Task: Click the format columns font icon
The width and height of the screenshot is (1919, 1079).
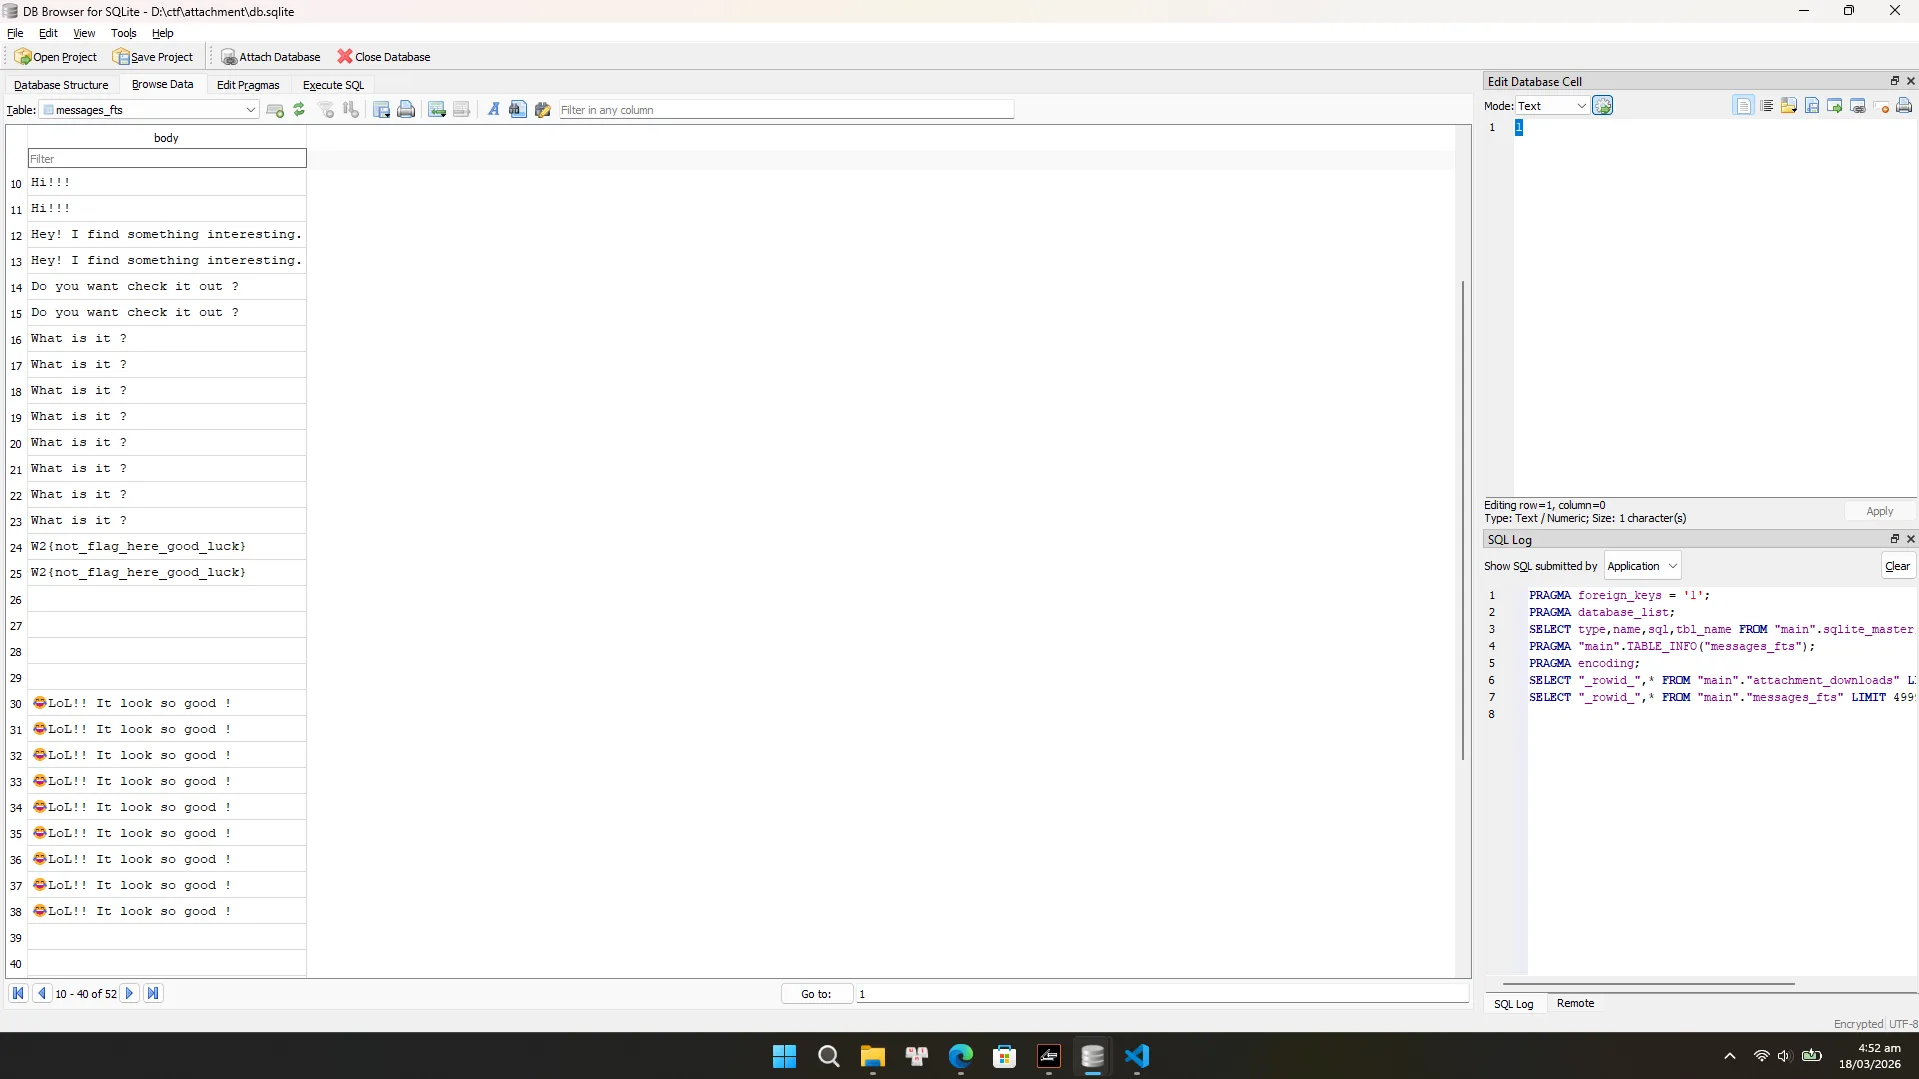Action: pos(493,110)
